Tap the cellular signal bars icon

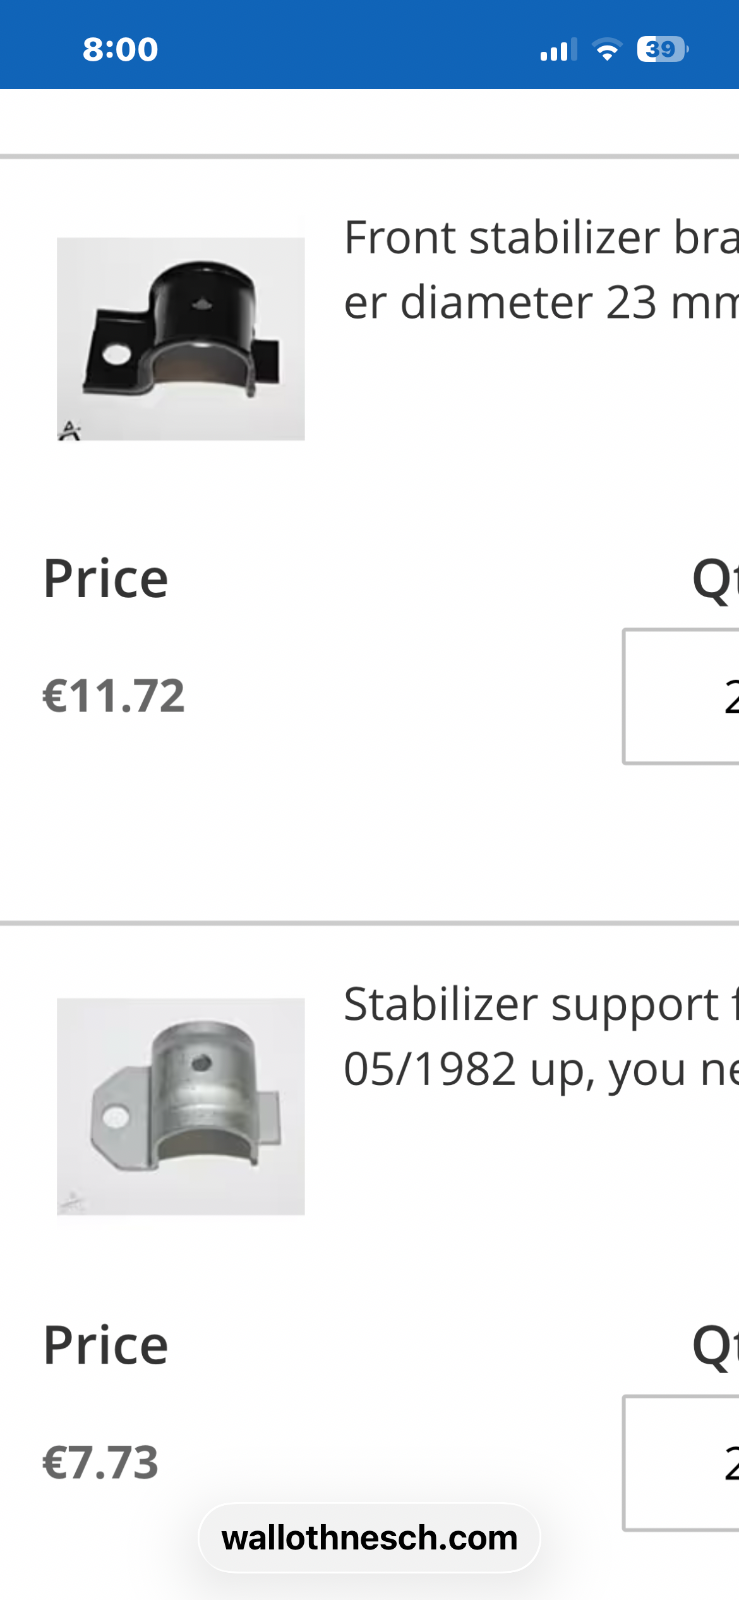(559, 49)
